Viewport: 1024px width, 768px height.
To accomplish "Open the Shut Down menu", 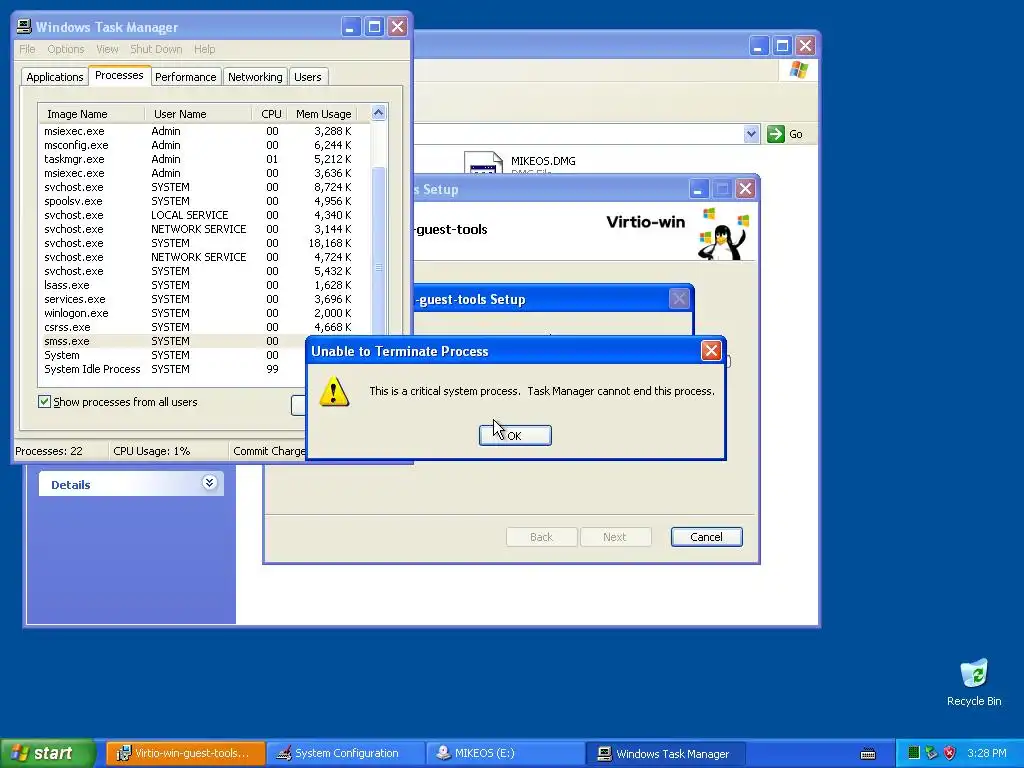I will 156,49.
